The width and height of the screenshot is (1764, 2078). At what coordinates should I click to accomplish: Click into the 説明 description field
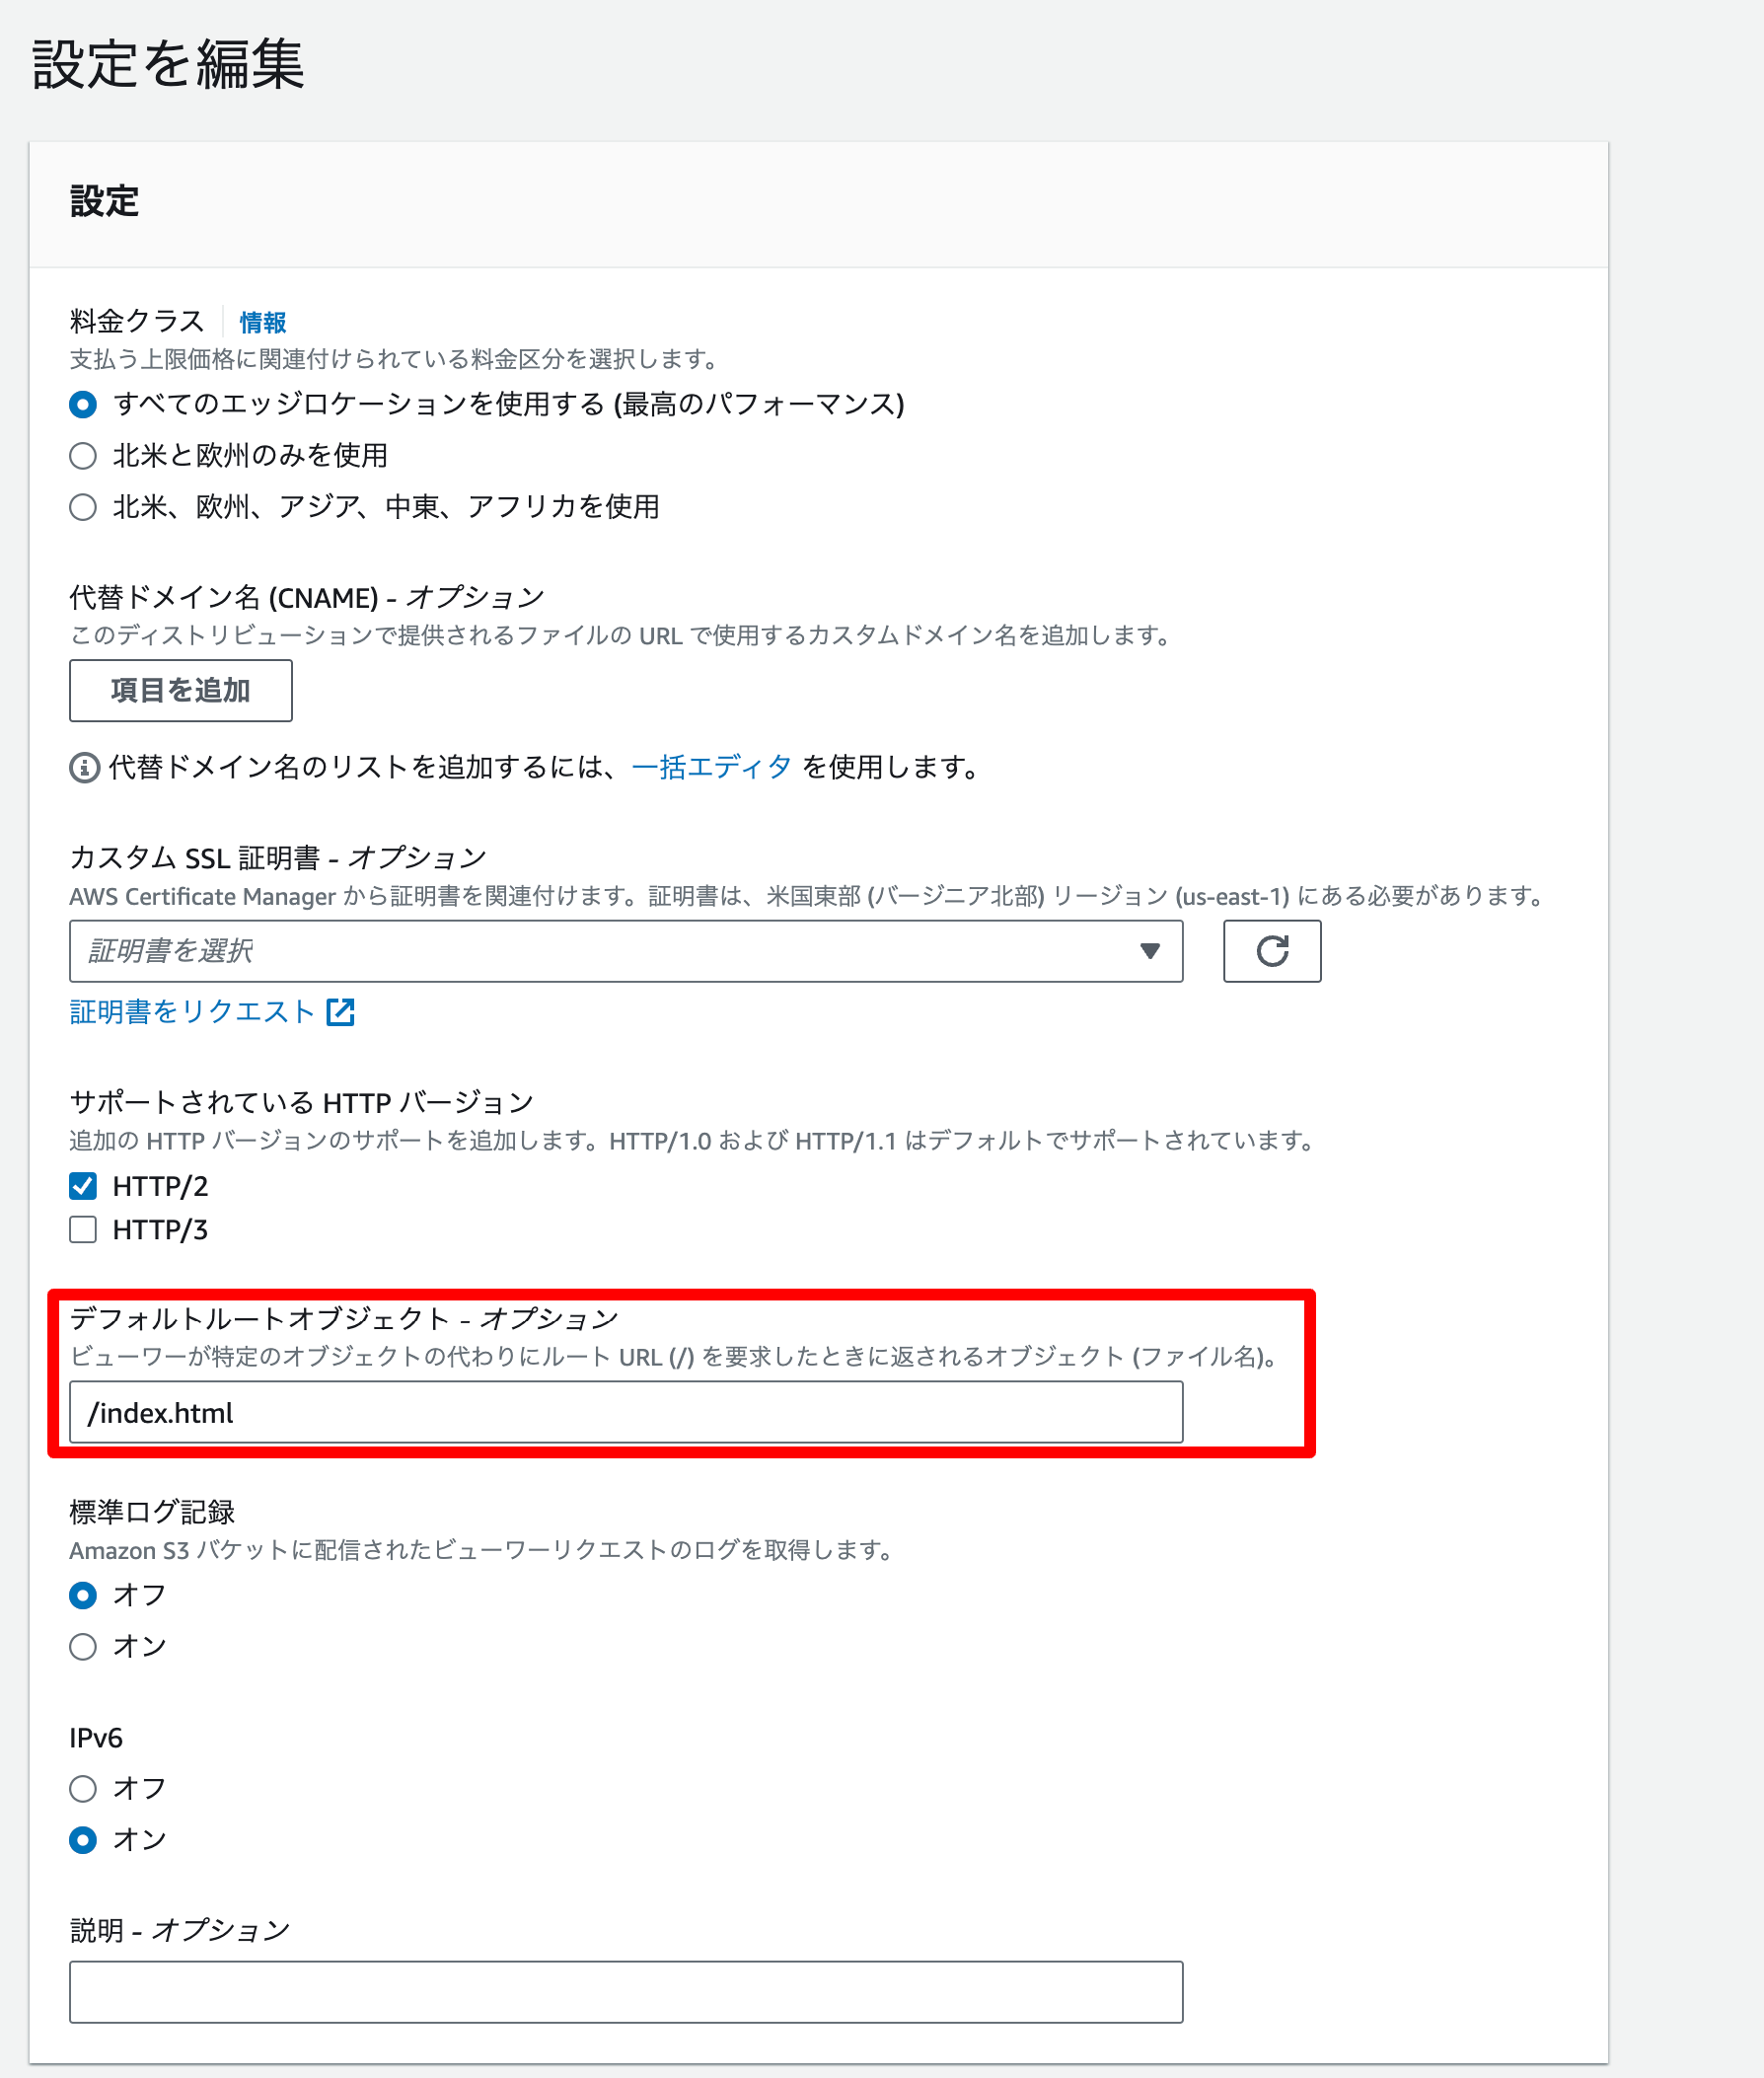pos(626,1992)
